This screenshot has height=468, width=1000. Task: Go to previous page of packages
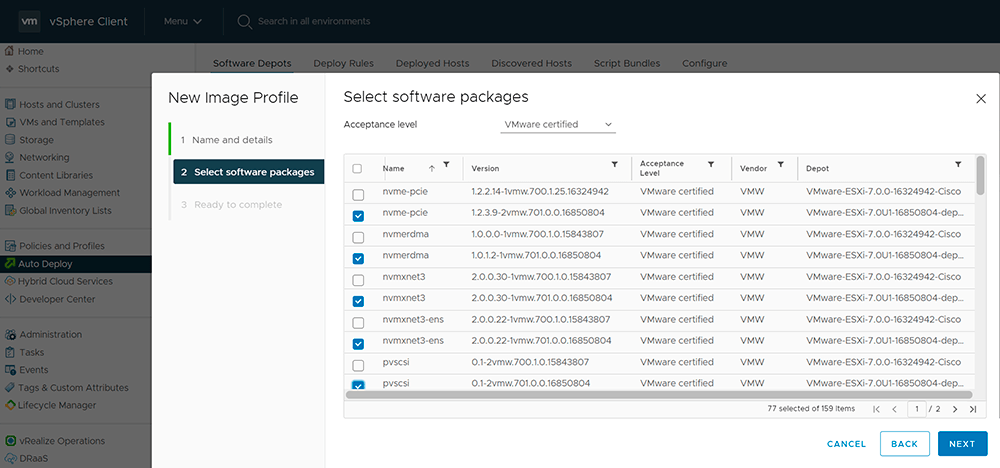pos(895,409)
